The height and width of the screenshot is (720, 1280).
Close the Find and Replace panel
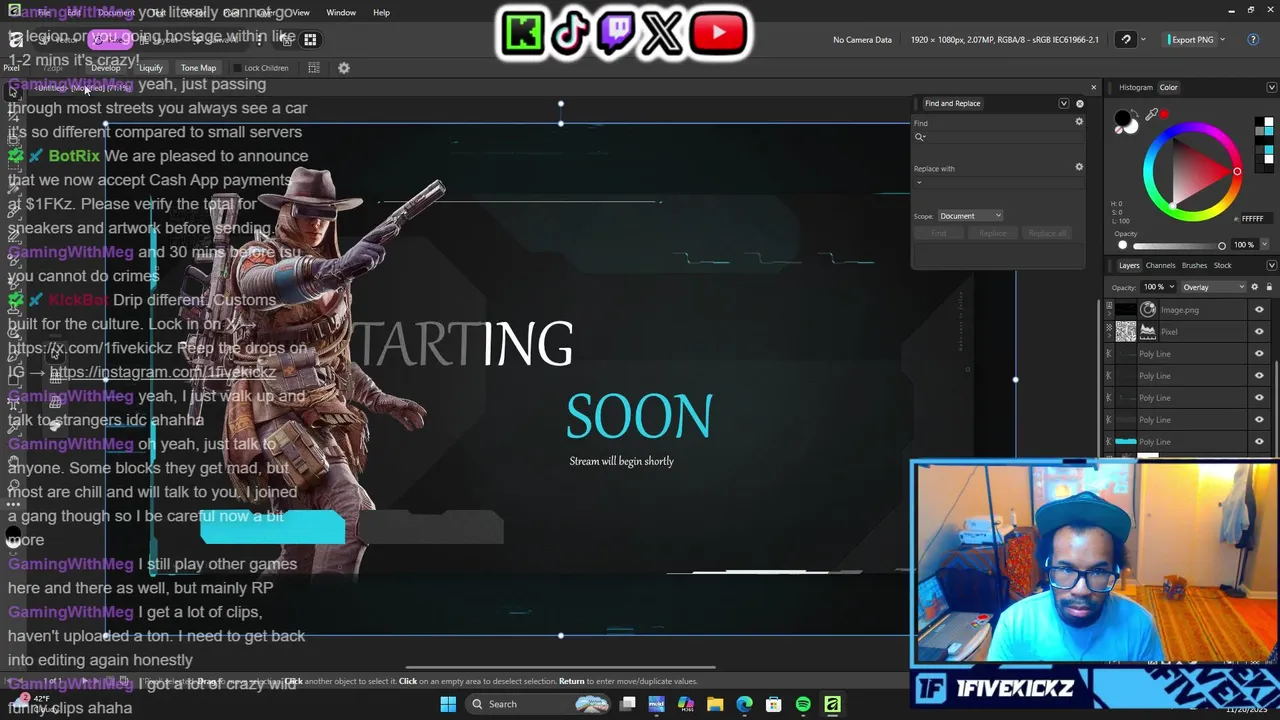(x=1079, y=103)
